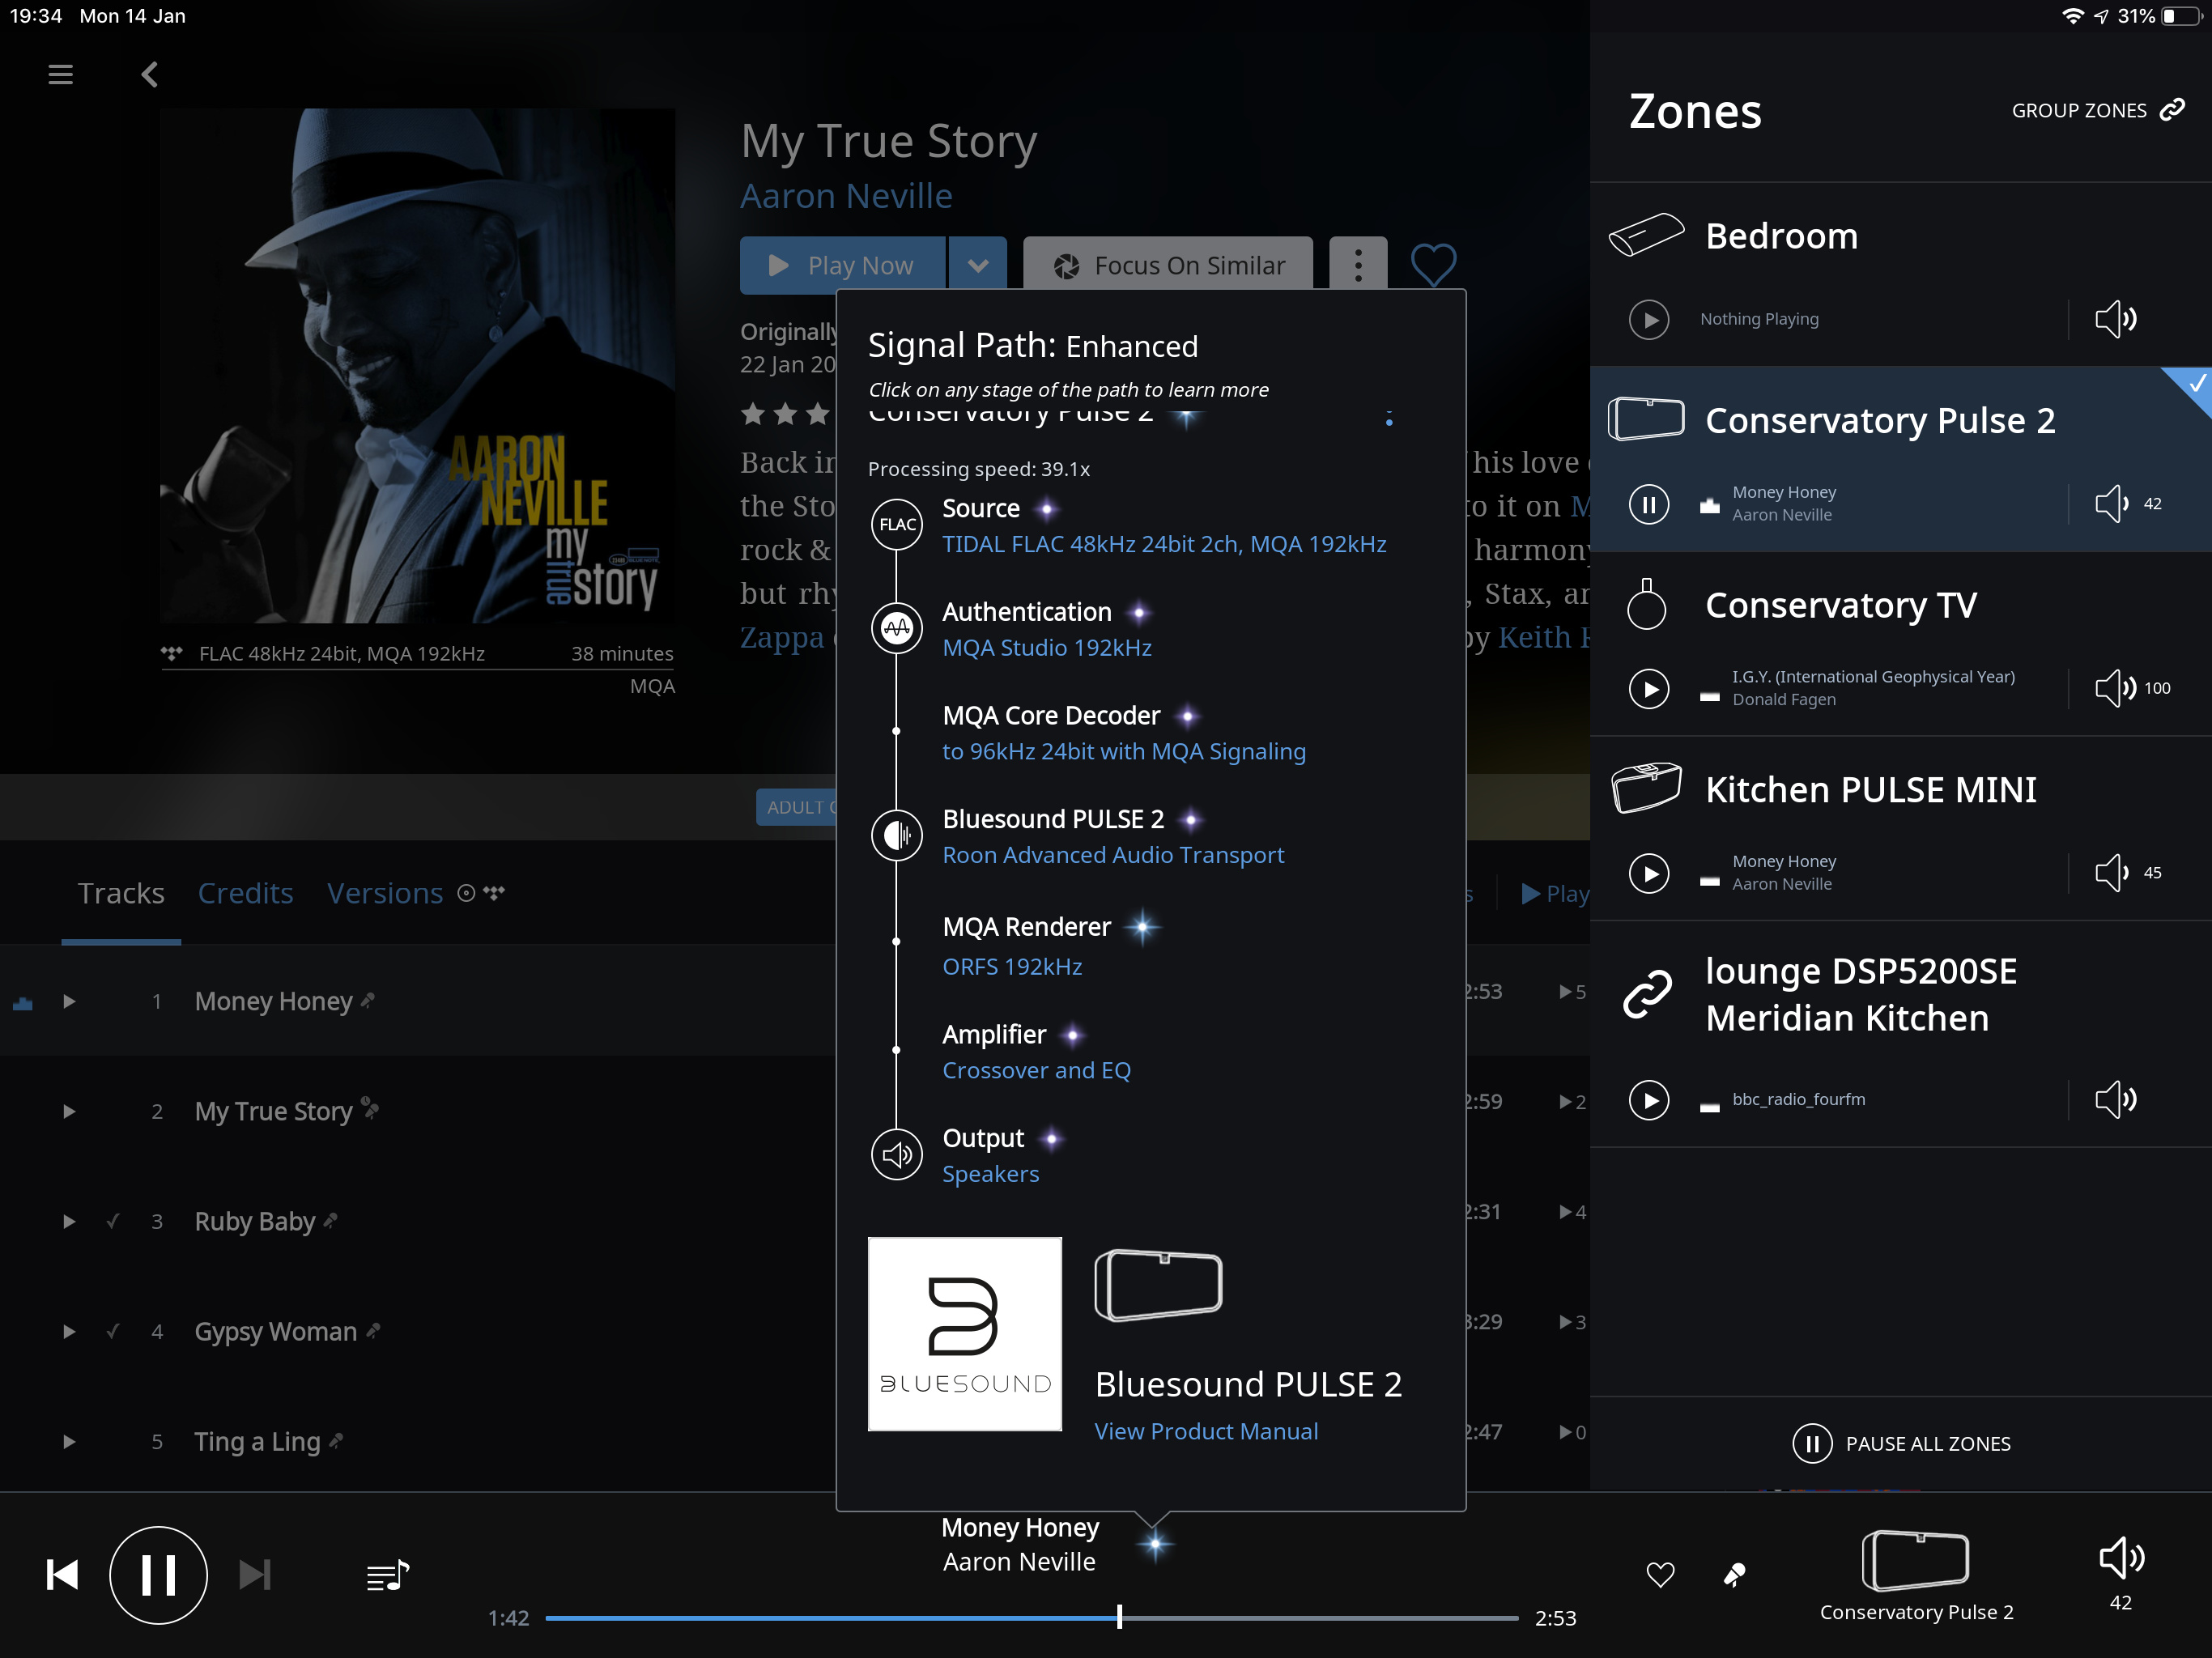Open the Aaron Neville artist link
Viewport: 2212px width, 1658px height.
[x=846, y=196]
